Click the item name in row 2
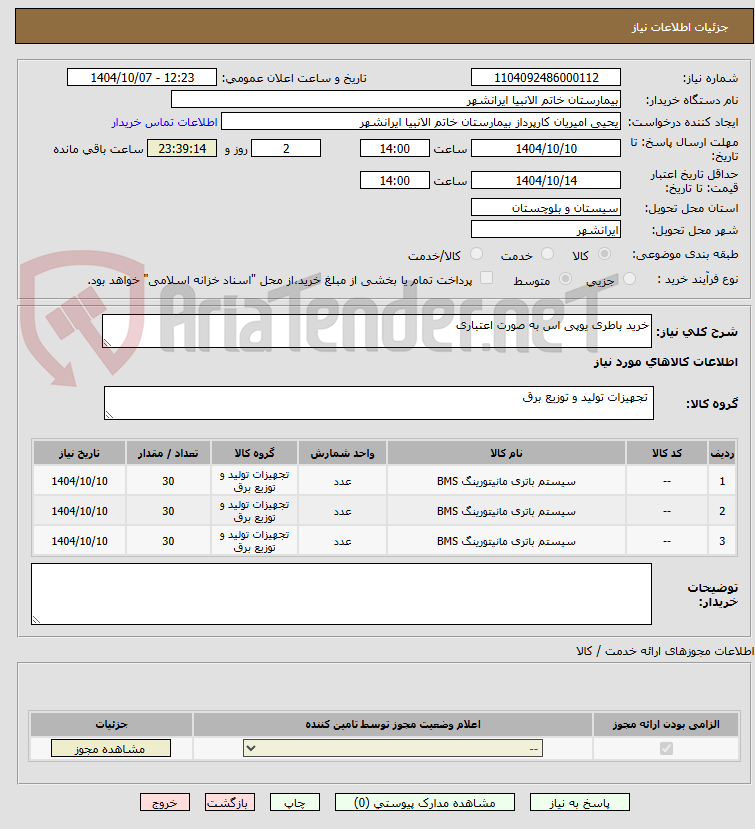 pyautogui.click(x=507, y=512)
